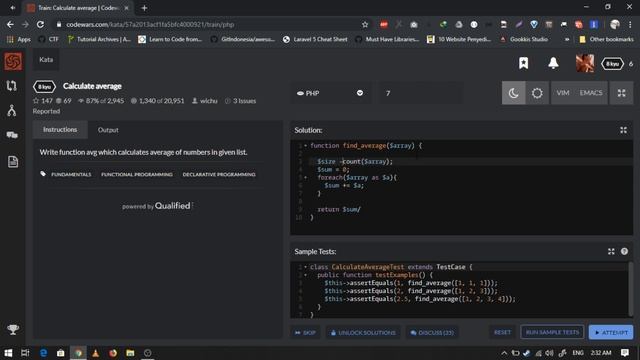This screenshot has height=360, width=640.
Task: Expand the Solution editor panel
Action: pos(623,130)
